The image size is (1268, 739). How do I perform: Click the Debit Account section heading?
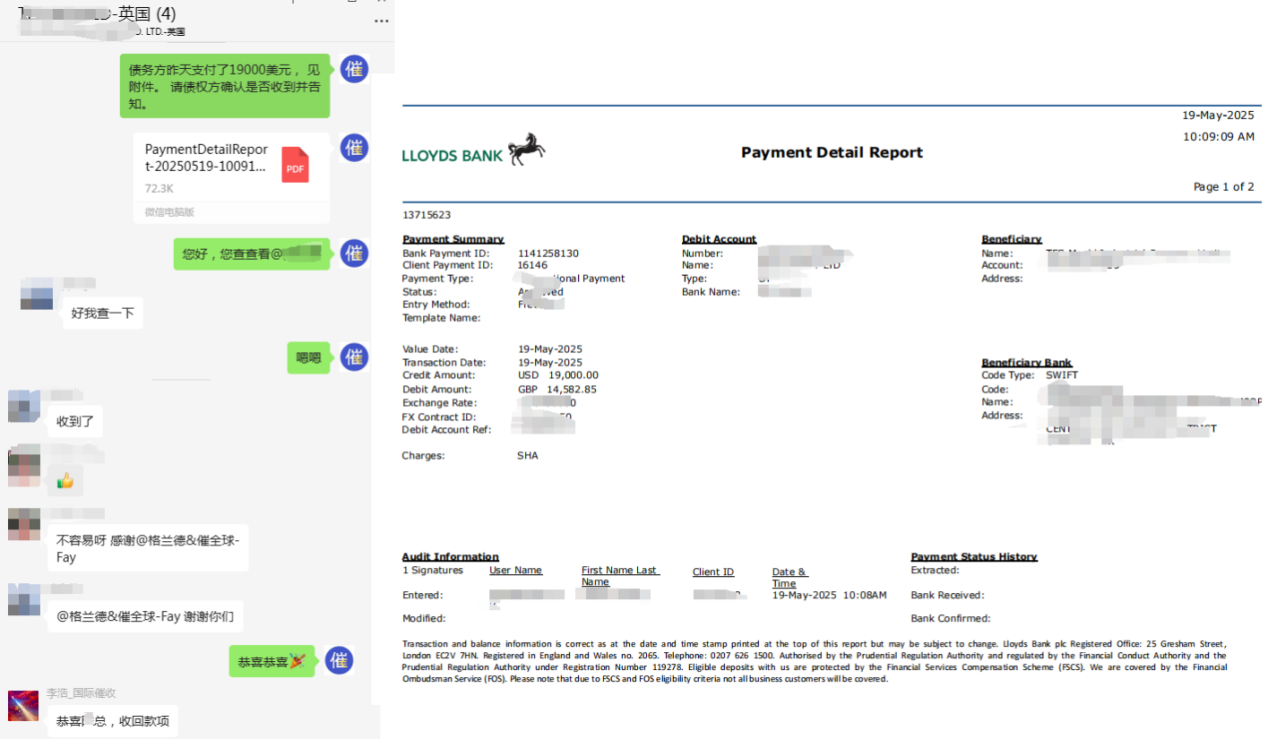[x=719, y=239]
